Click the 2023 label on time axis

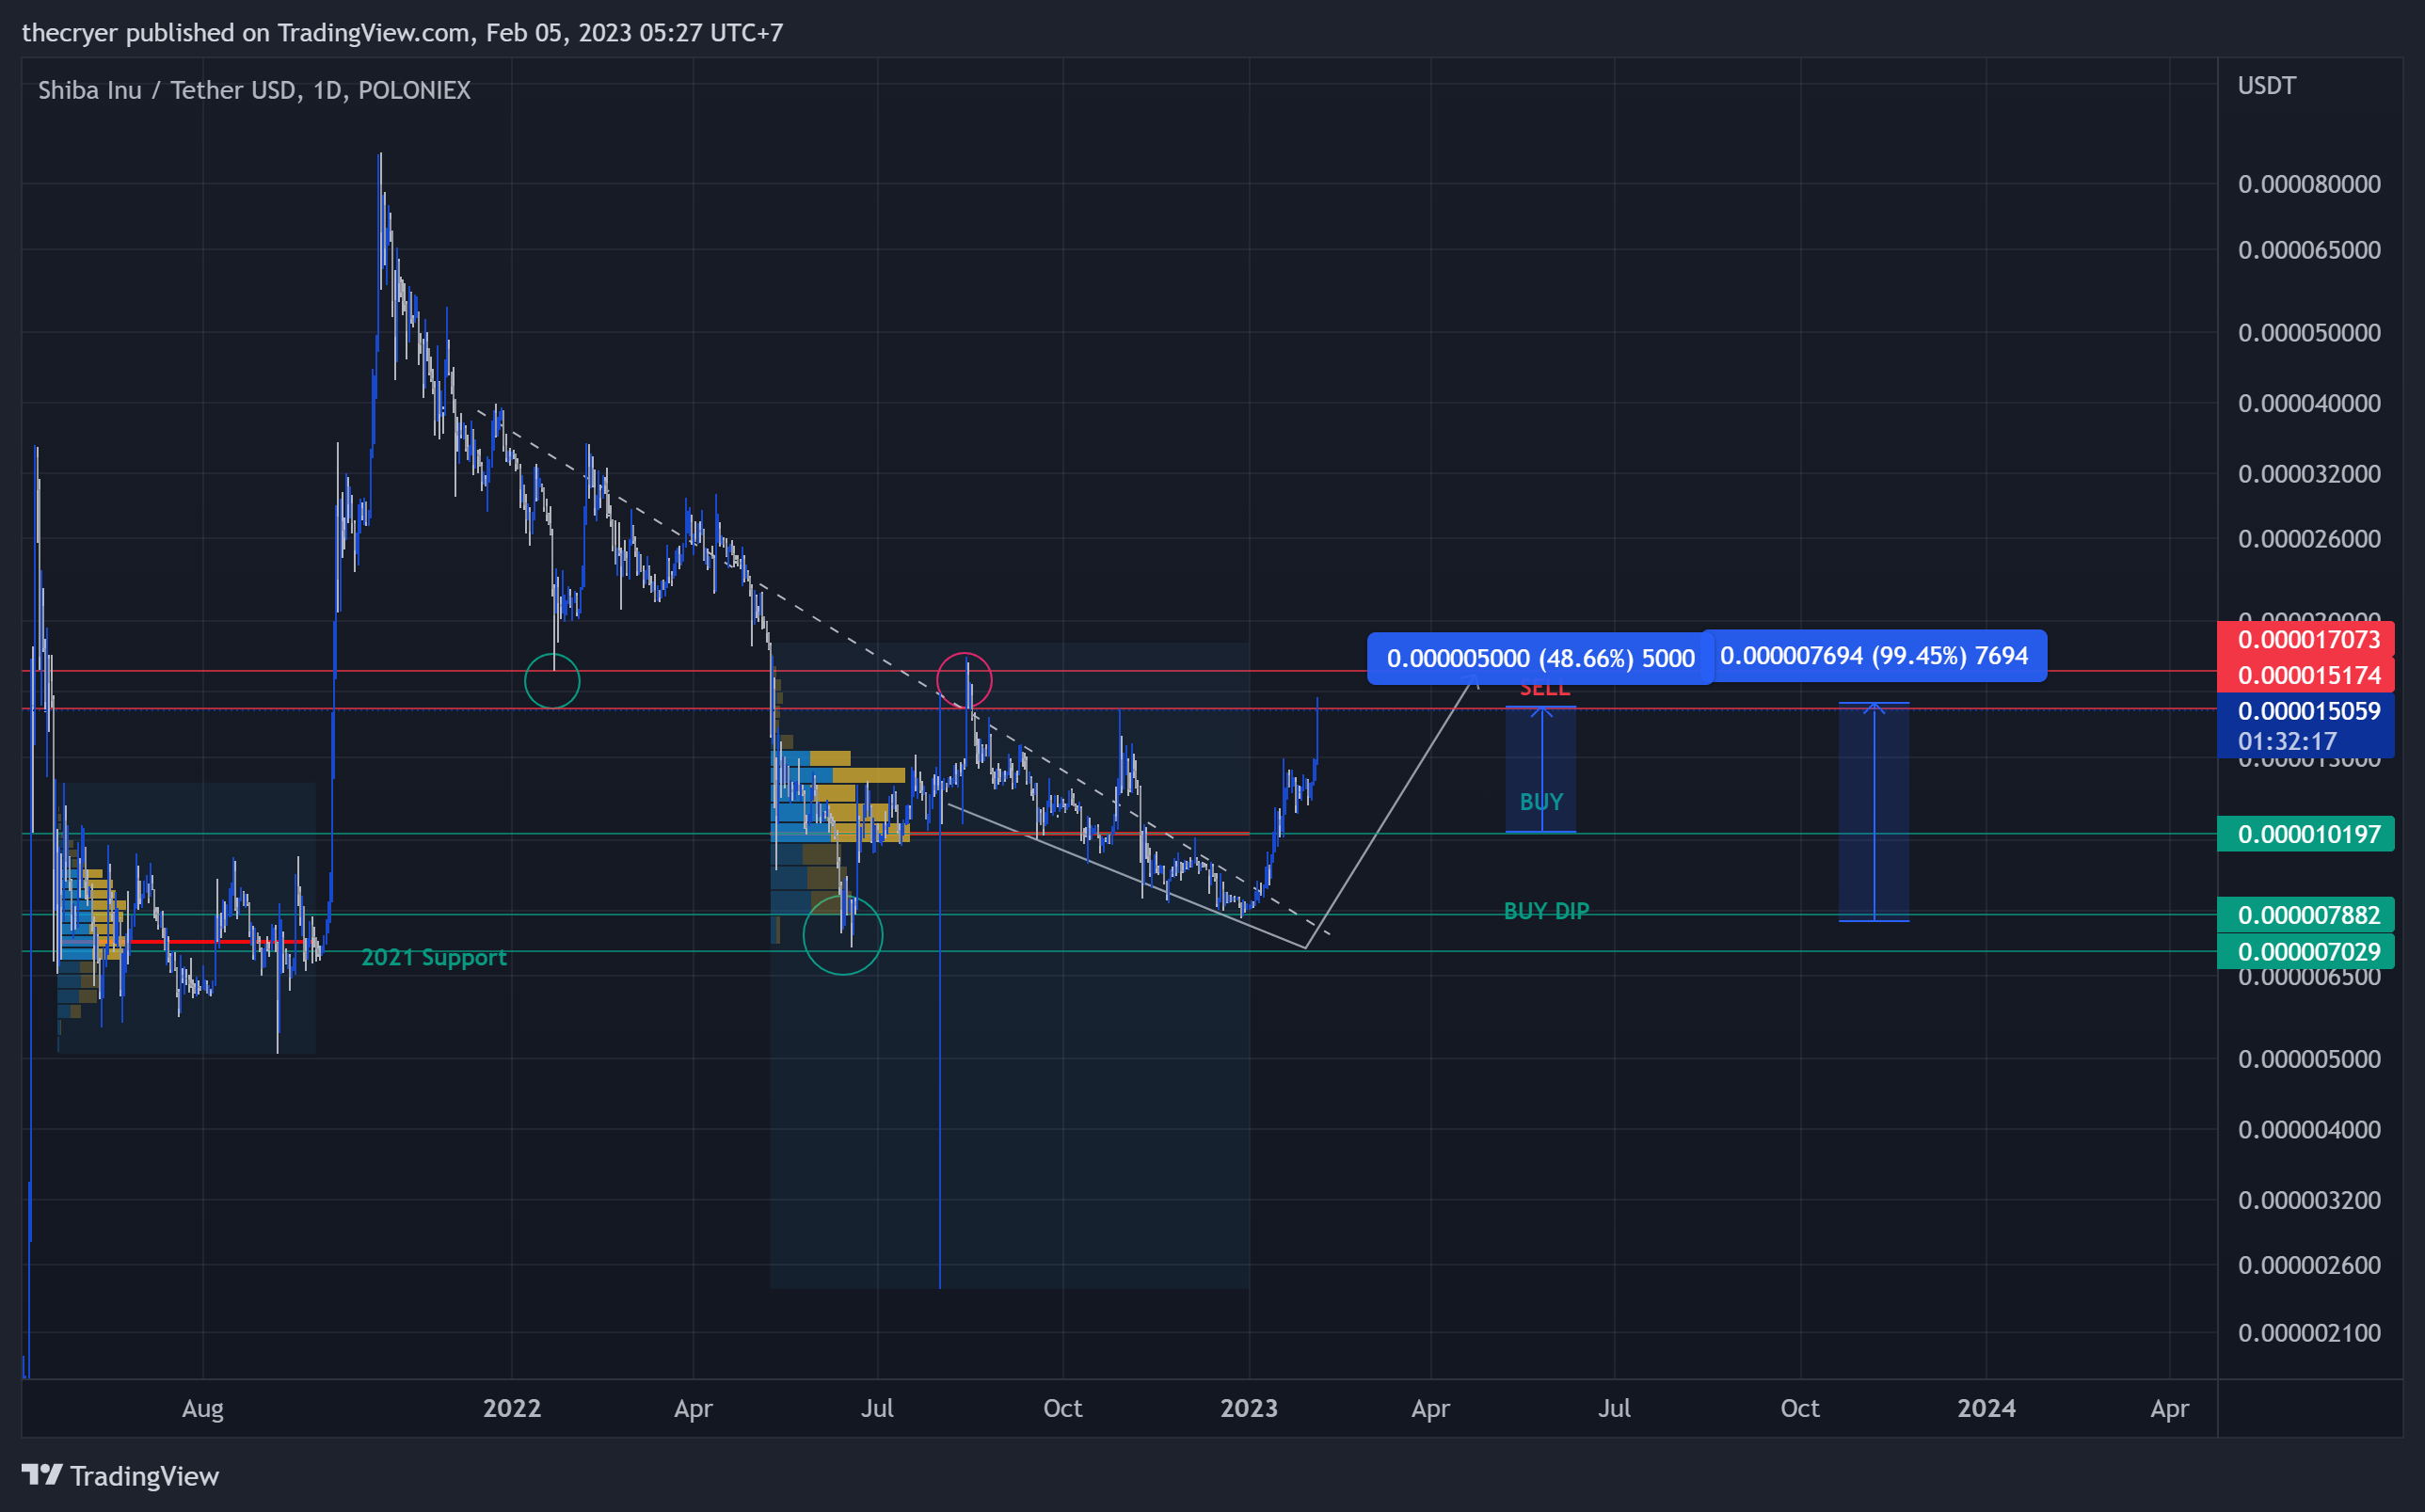point(1249,1408)
